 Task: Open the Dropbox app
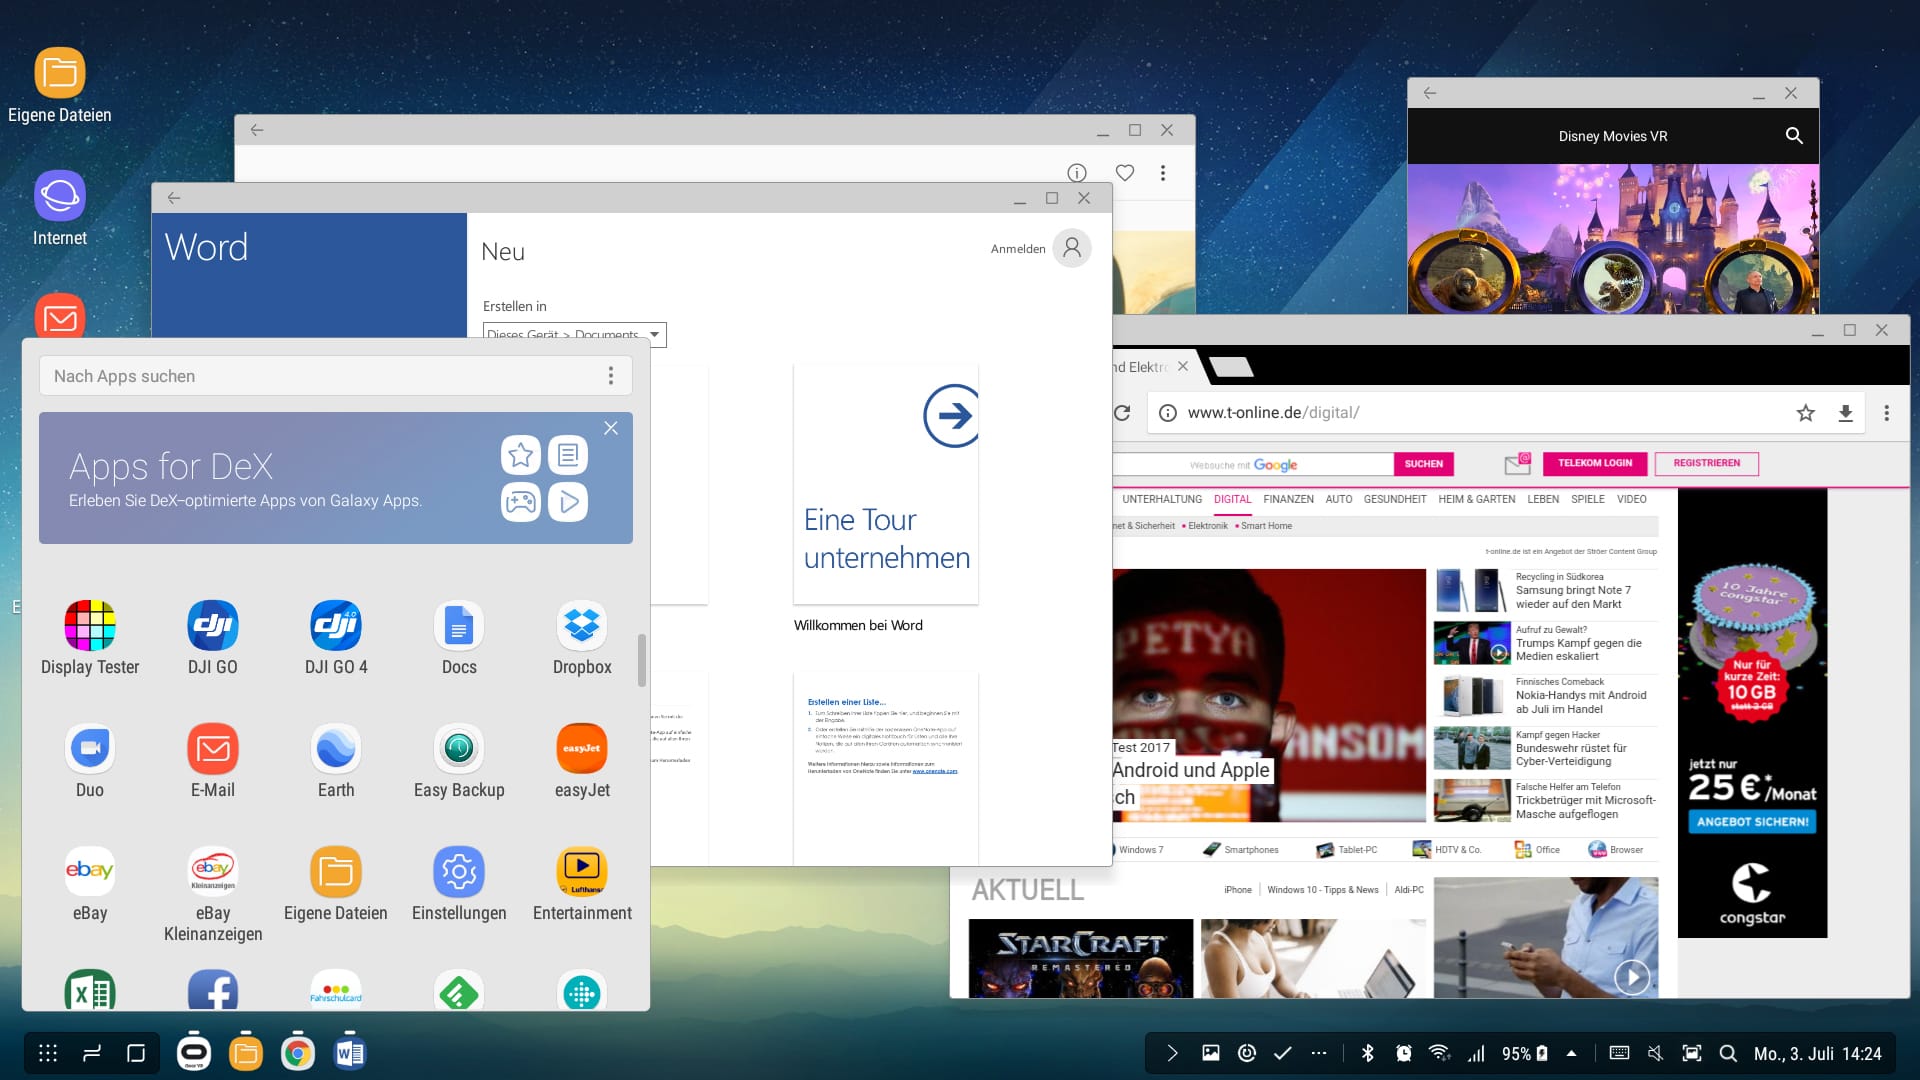coord(582,626)
